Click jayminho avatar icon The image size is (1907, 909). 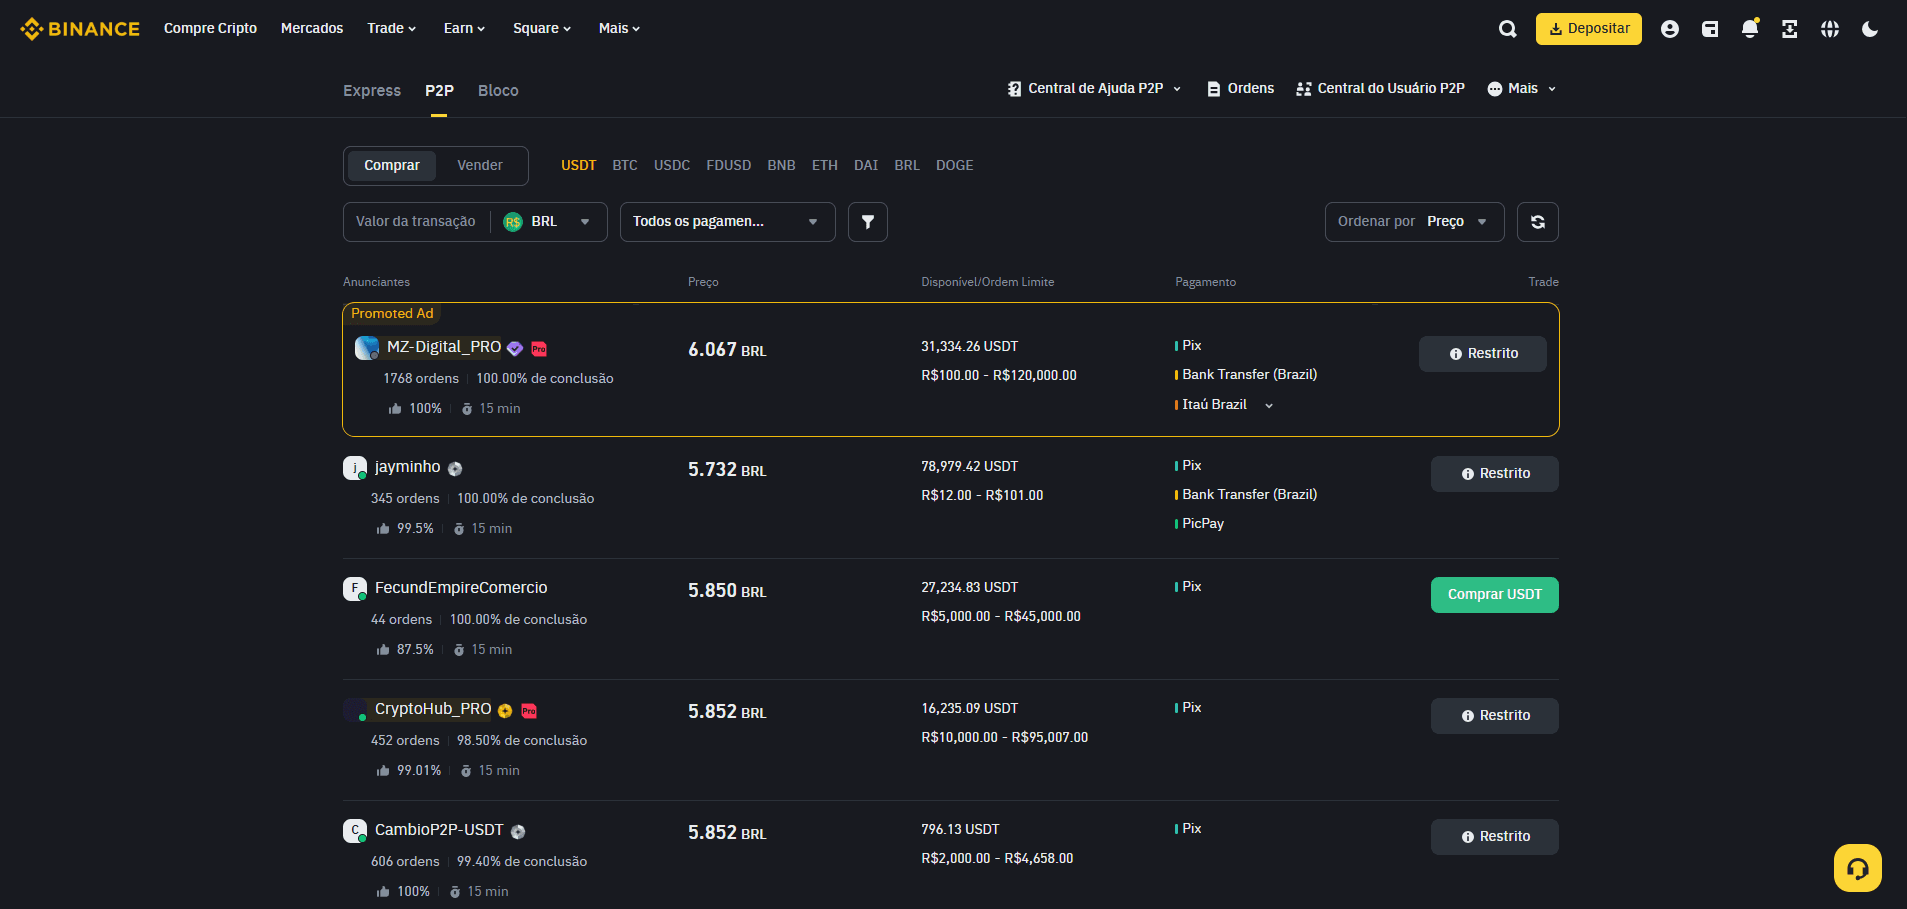pos(355,468)
